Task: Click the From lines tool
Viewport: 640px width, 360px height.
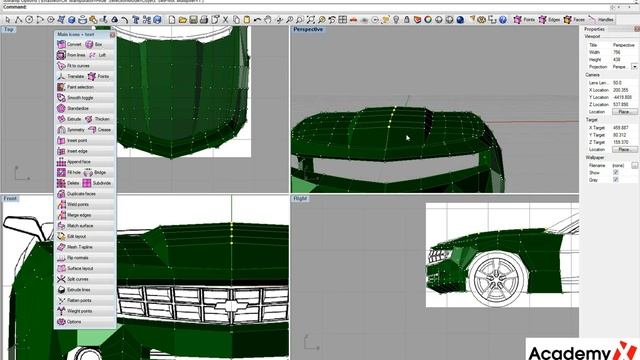Action: point(72,55)
